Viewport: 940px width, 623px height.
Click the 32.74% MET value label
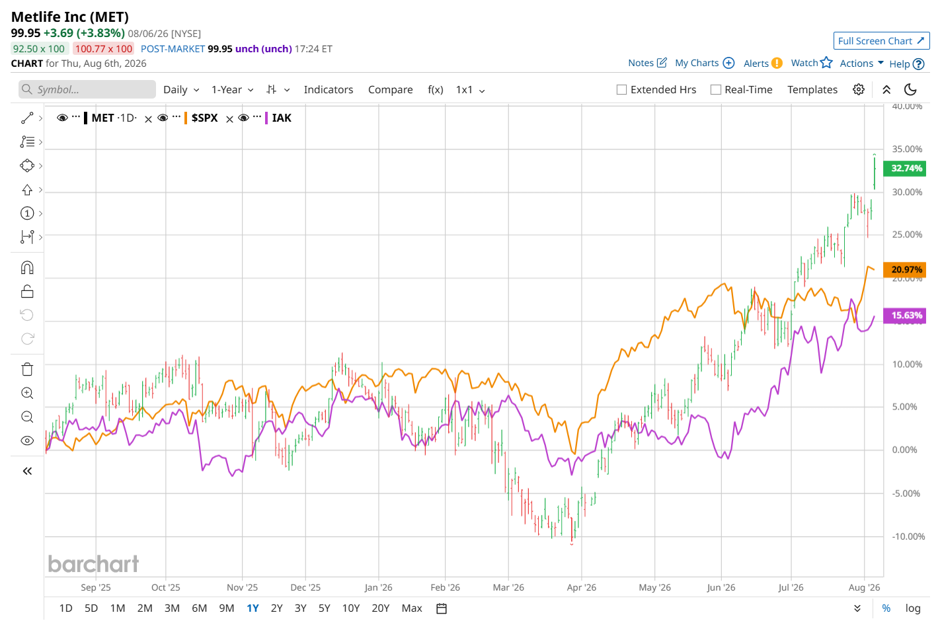pyautogui.click(x=905, y=168)
